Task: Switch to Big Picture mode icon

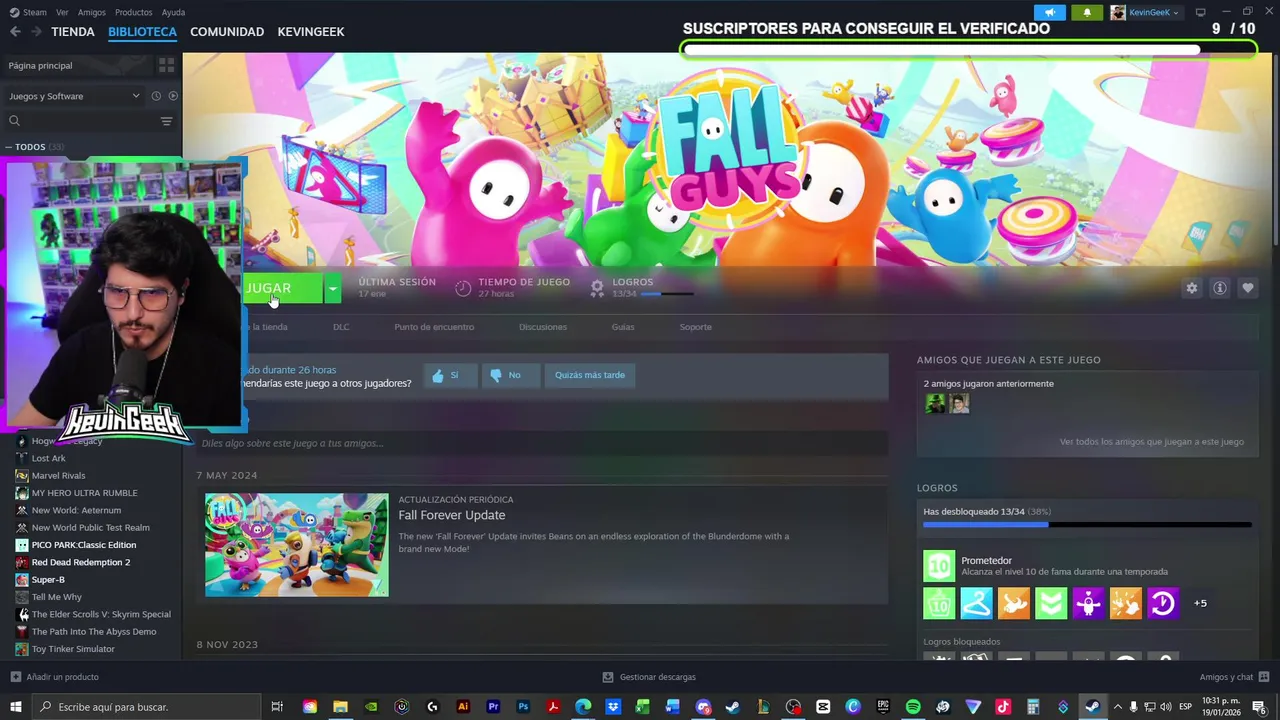Action: (1200, 12)
